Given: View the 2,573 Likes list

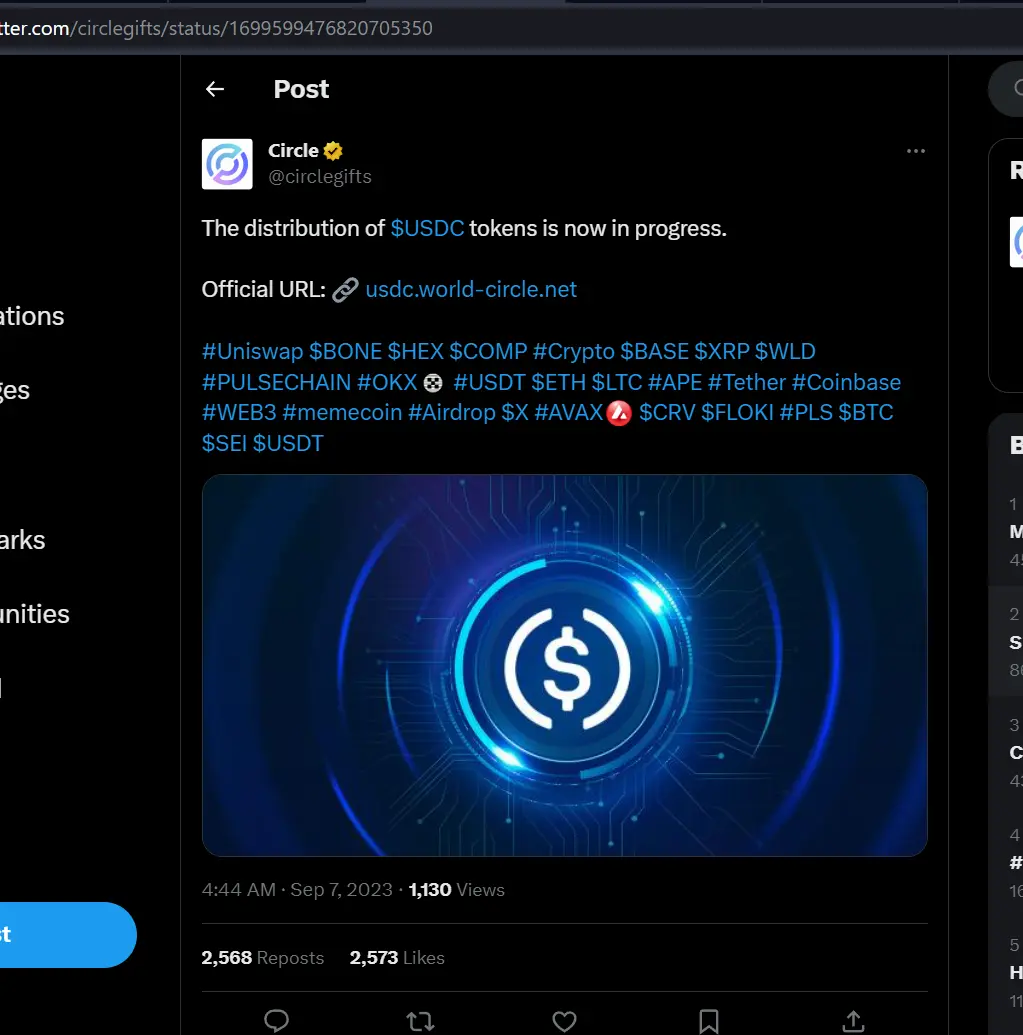Looking at the screenshot, I should pos(397,958).
